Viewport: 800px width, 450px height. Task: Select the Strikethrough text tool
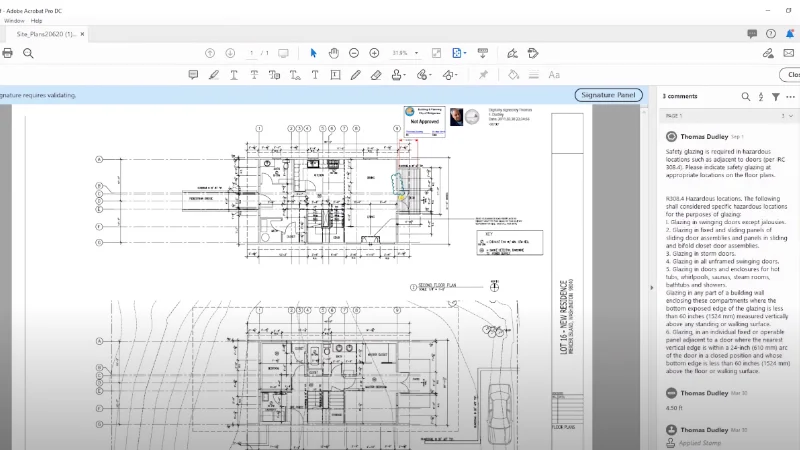coord(254,75)
